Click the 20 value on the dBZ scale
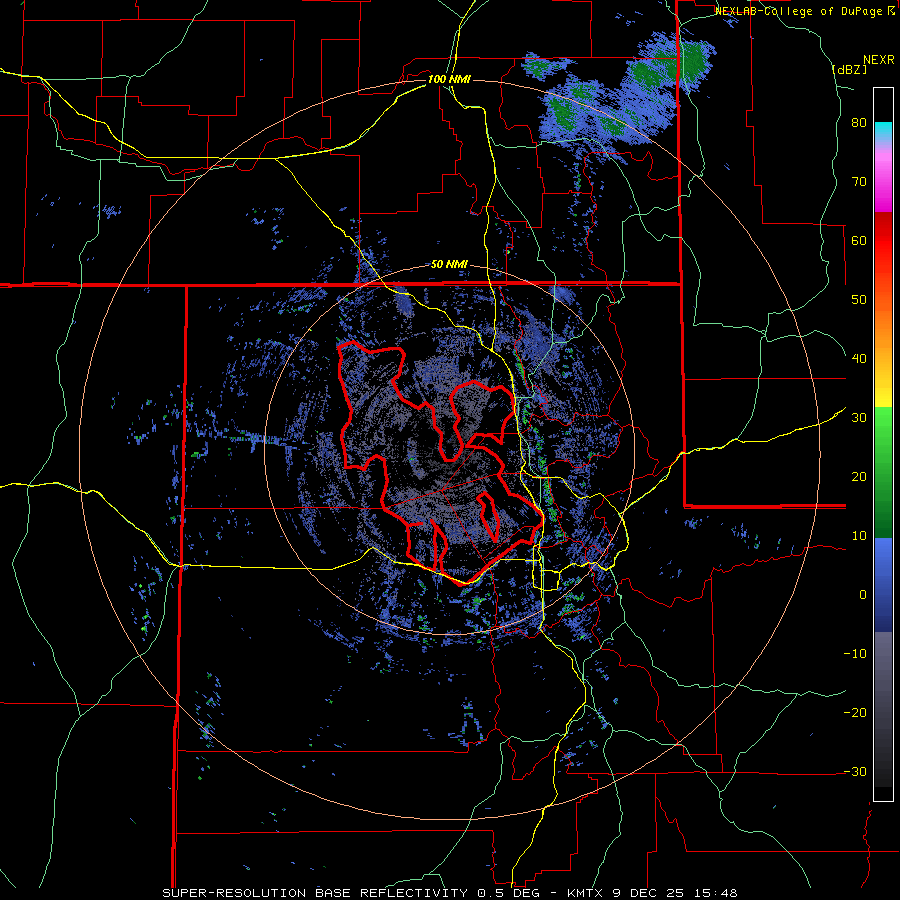The height and width of the screenshot is (900, 900). click(x=859, y=476)
